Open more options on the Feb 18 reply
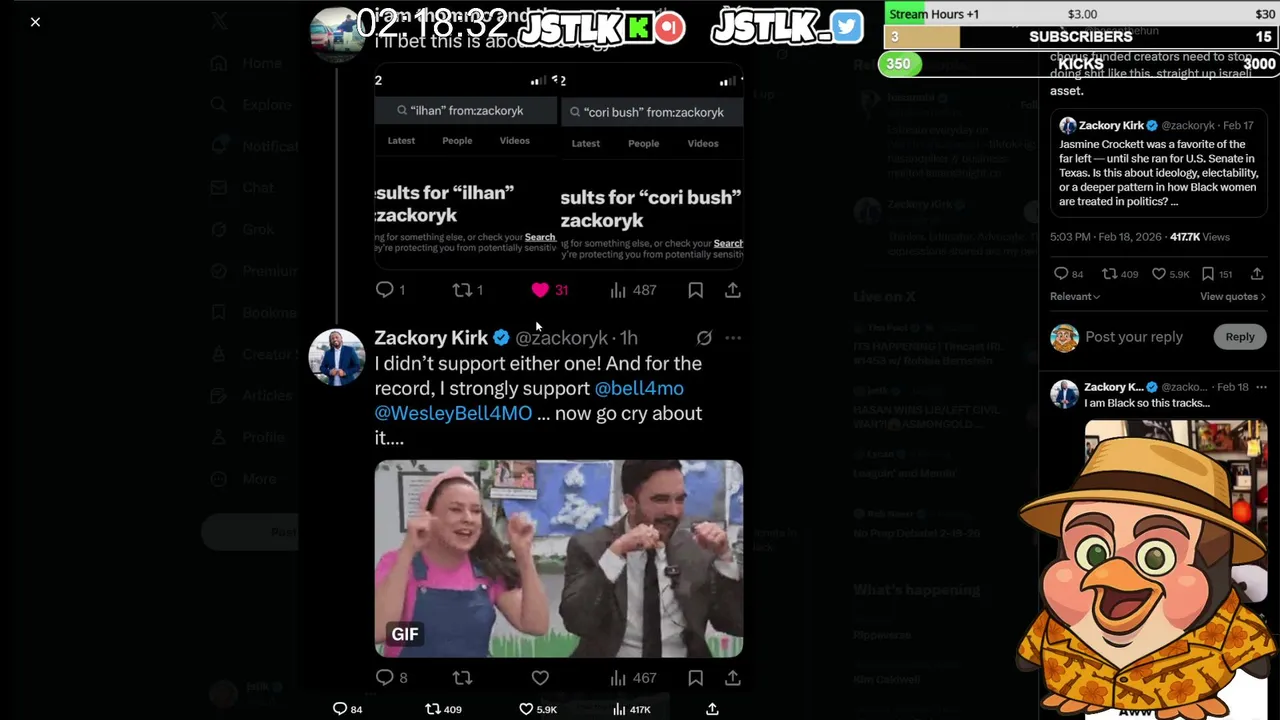The height and width of the screenshot is (720, 1280). (1261, 387)
